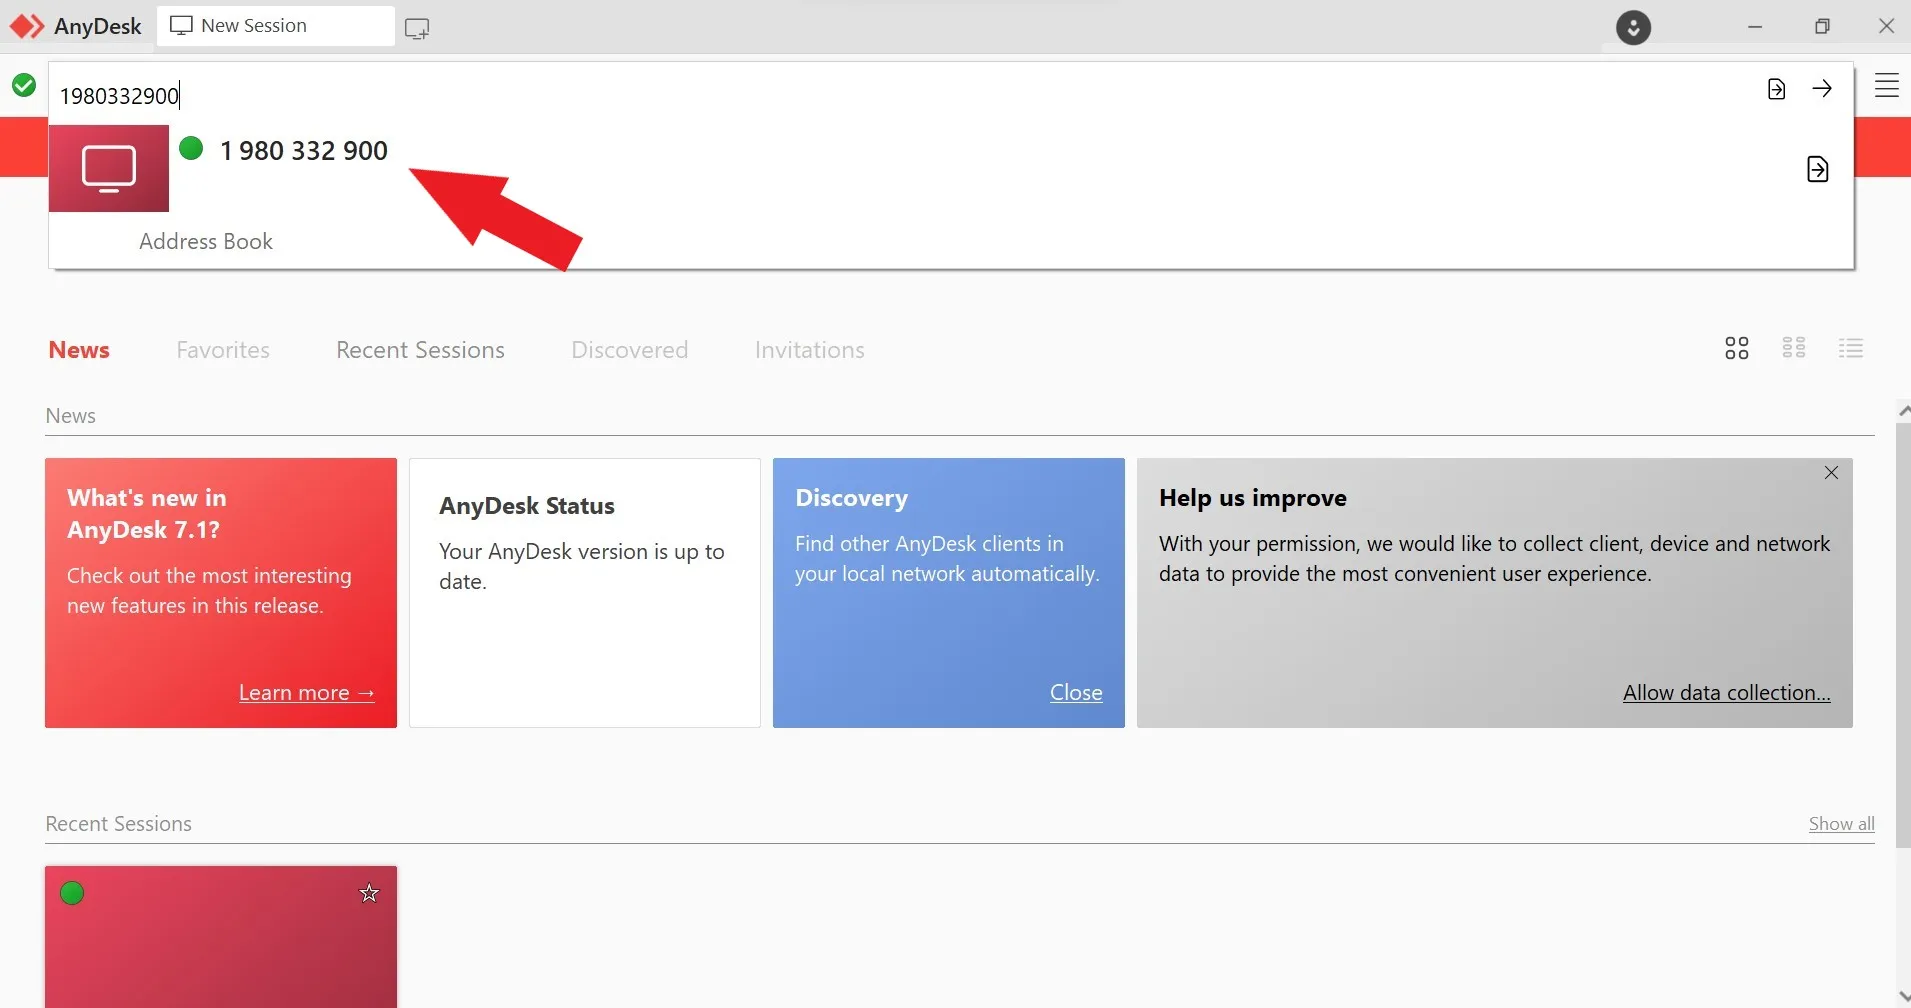Open the AnyDesk hamburger main menu
Screen dimensions: 1911x1008
point(1887,85)
